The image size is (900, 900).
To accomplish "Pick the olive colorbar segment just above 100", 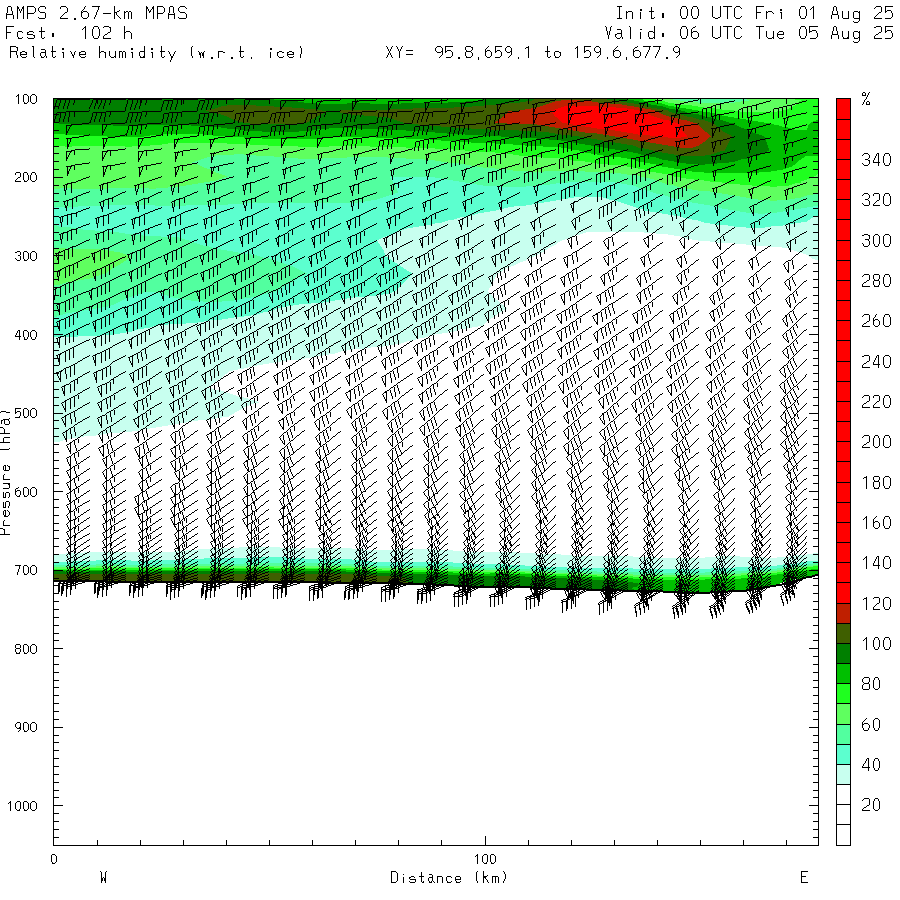I will pyautogui.click(x=843, y=634).
